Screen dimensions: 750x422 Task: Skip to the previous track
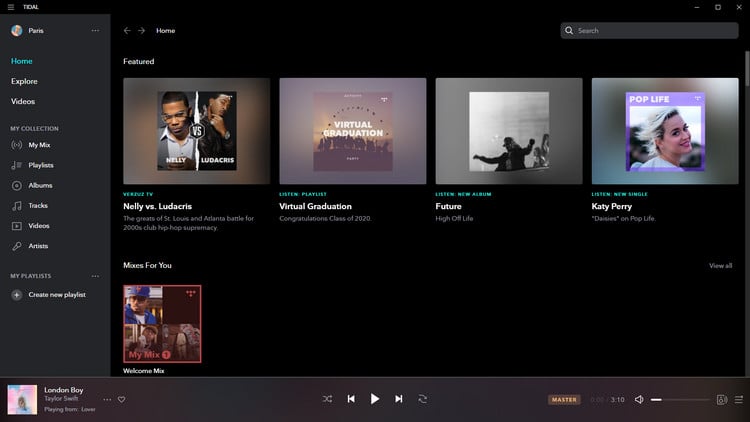click(x=351, y=399)
